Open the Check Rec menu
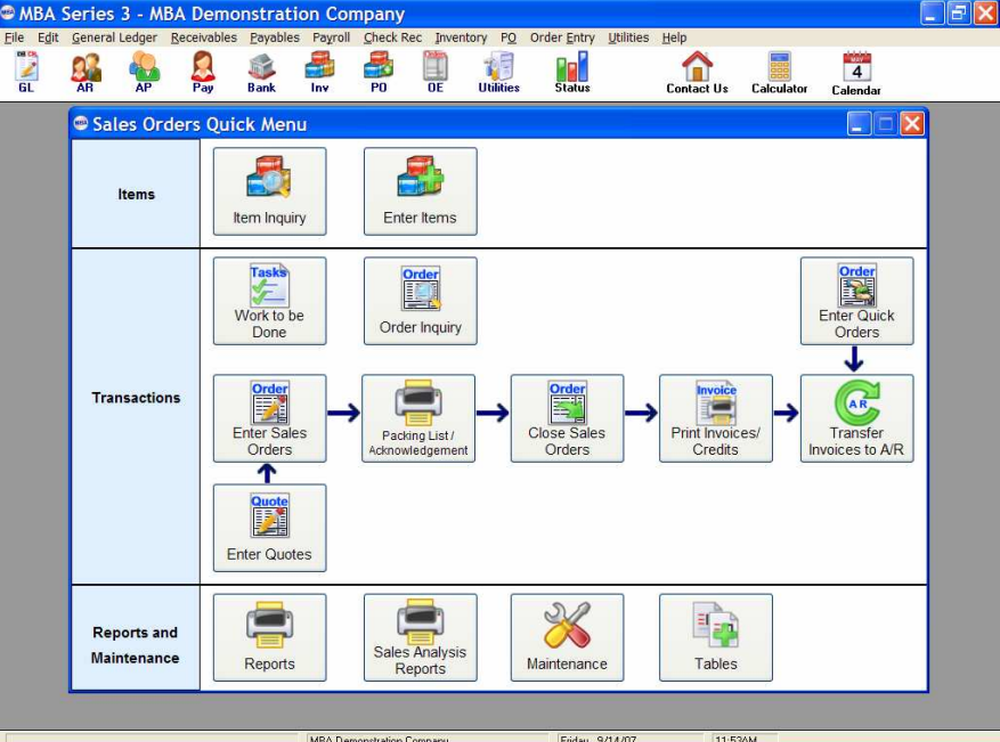The height and width of the screenshot is (742, 1000). pos(392,38)
